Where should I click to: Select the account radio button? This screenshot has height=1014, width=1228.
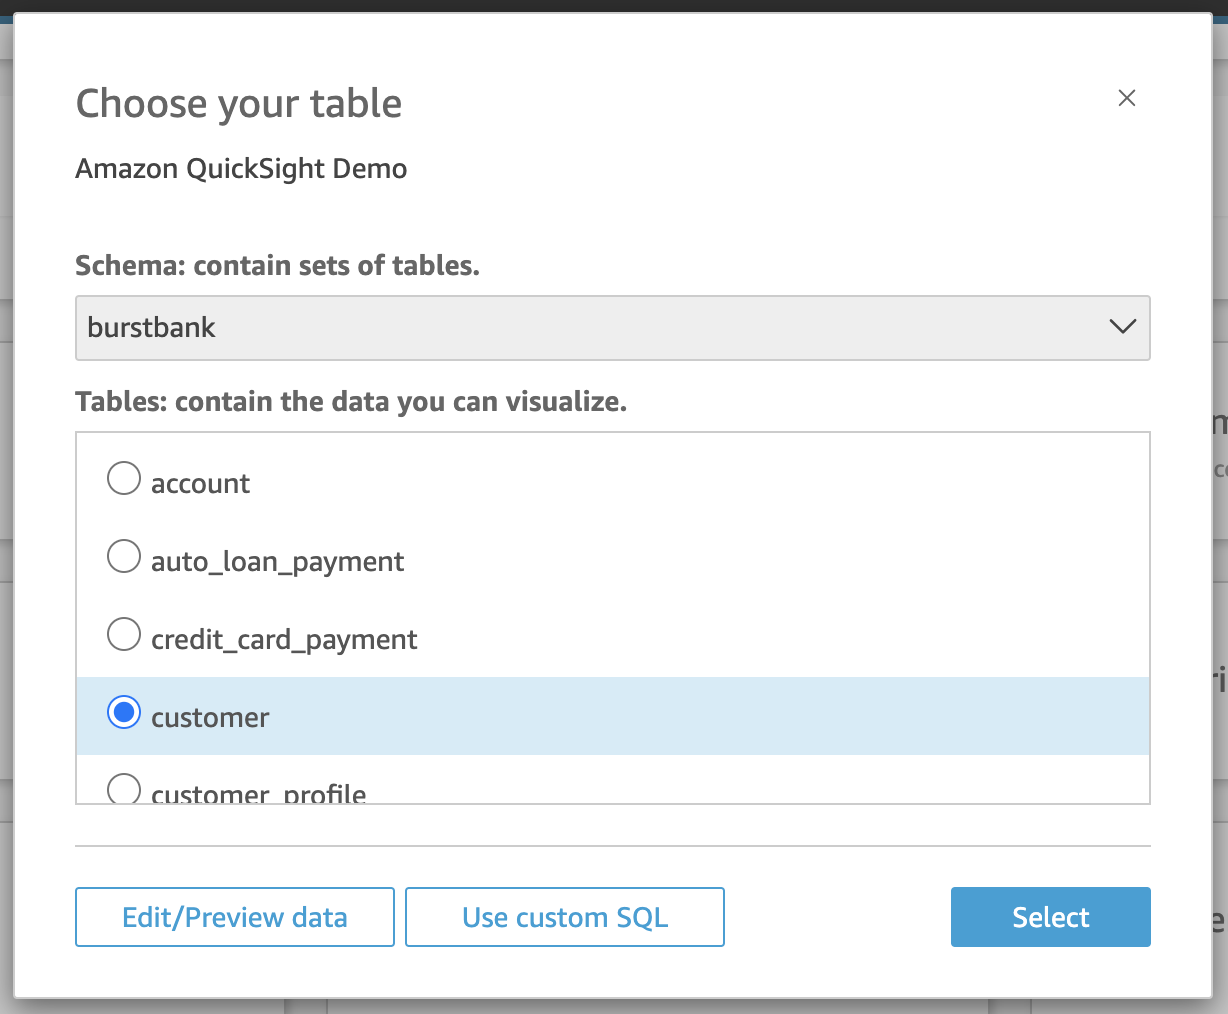click(x=124, y=478)
